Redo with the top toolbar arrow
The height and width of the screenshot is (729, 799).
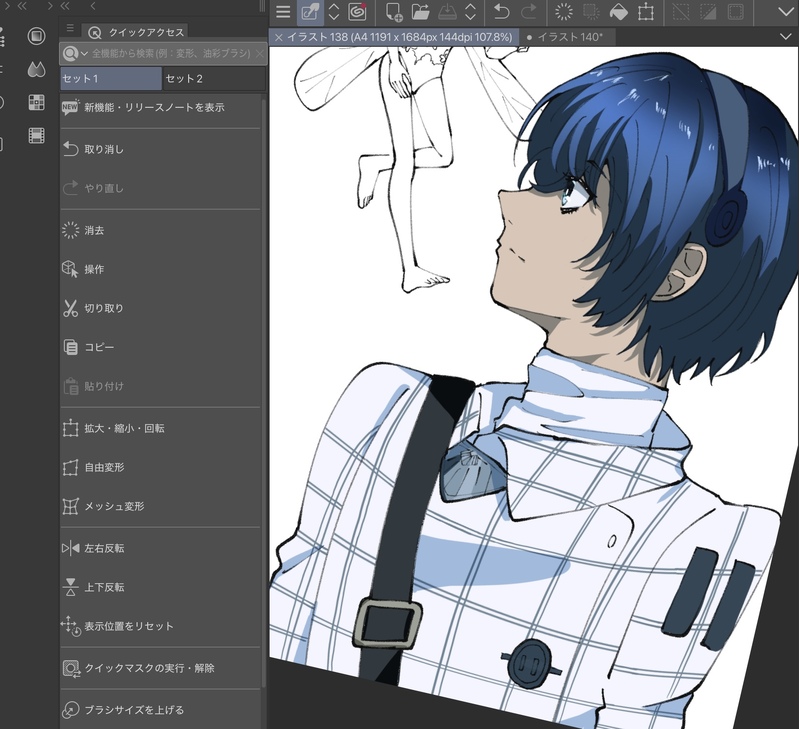(528, 12)
